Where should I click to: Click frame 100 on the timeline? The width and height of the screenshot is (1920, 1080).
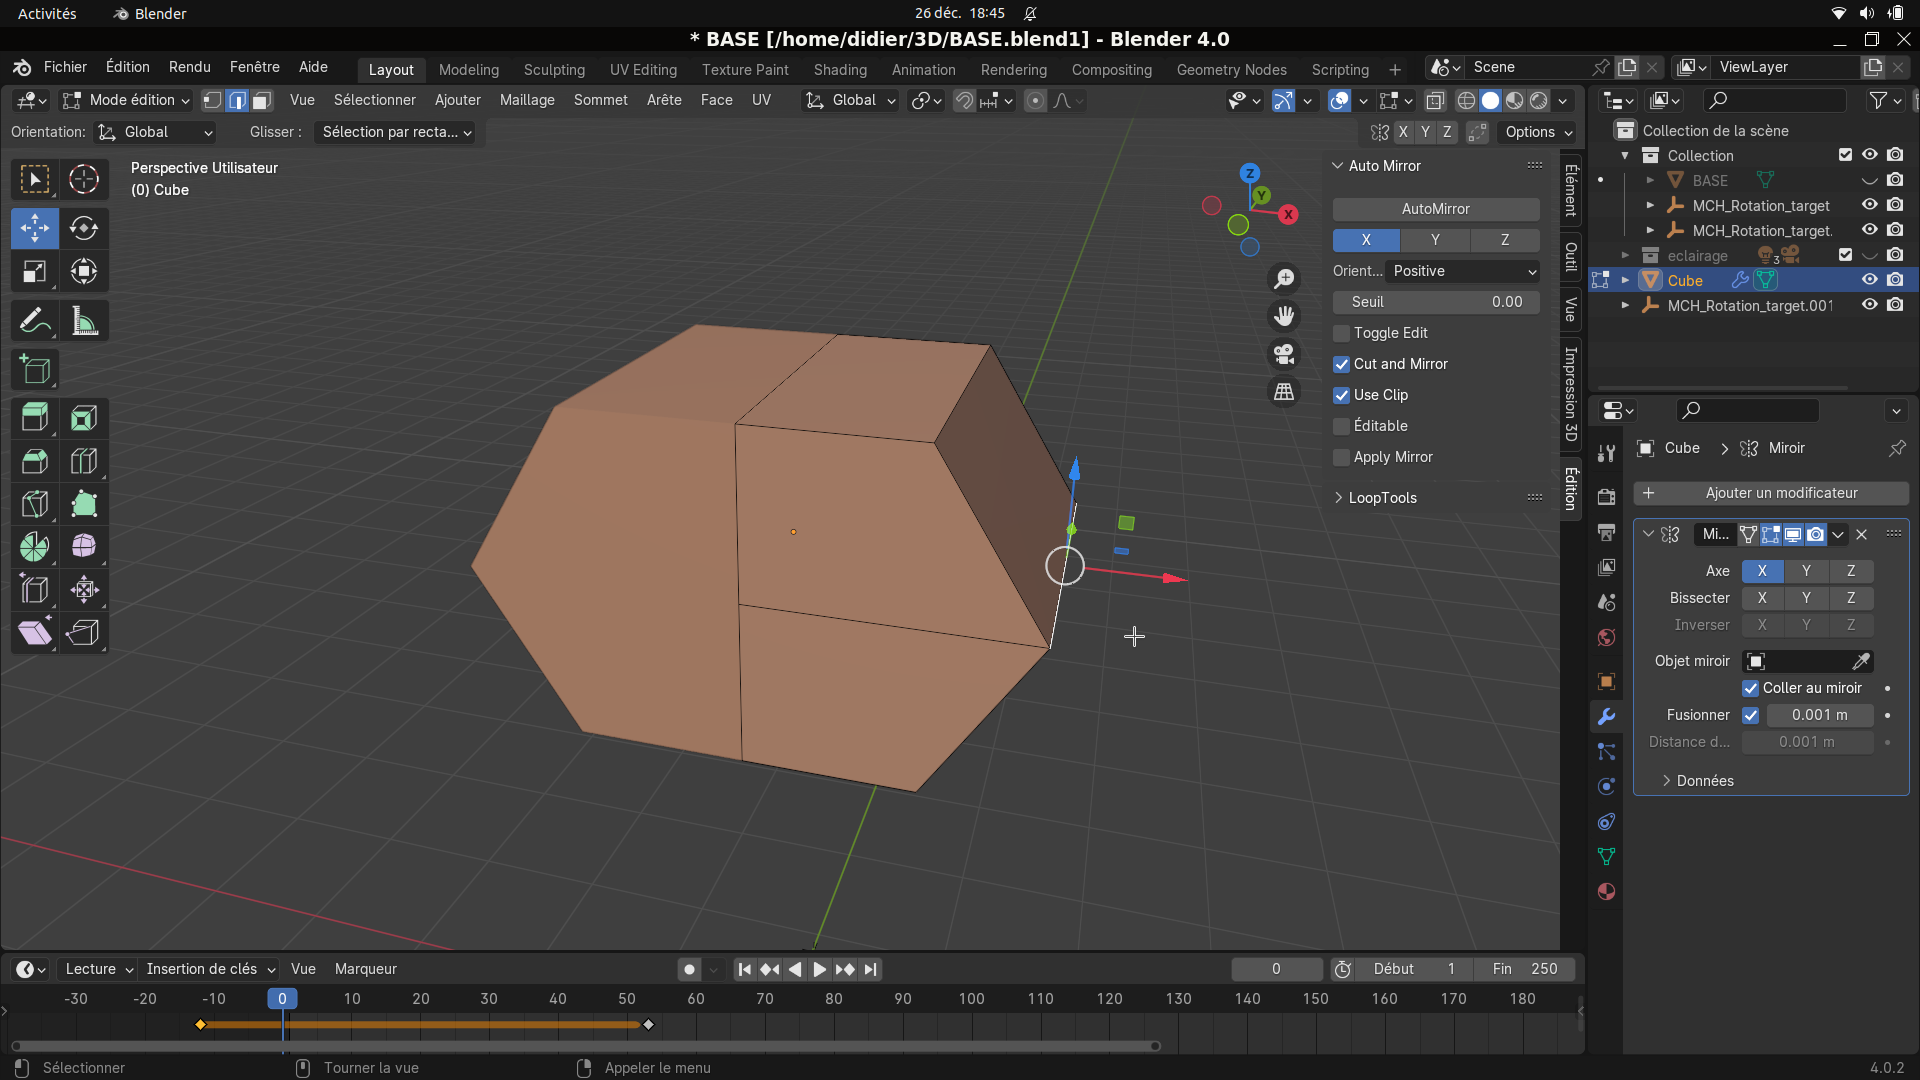point(971,998)
